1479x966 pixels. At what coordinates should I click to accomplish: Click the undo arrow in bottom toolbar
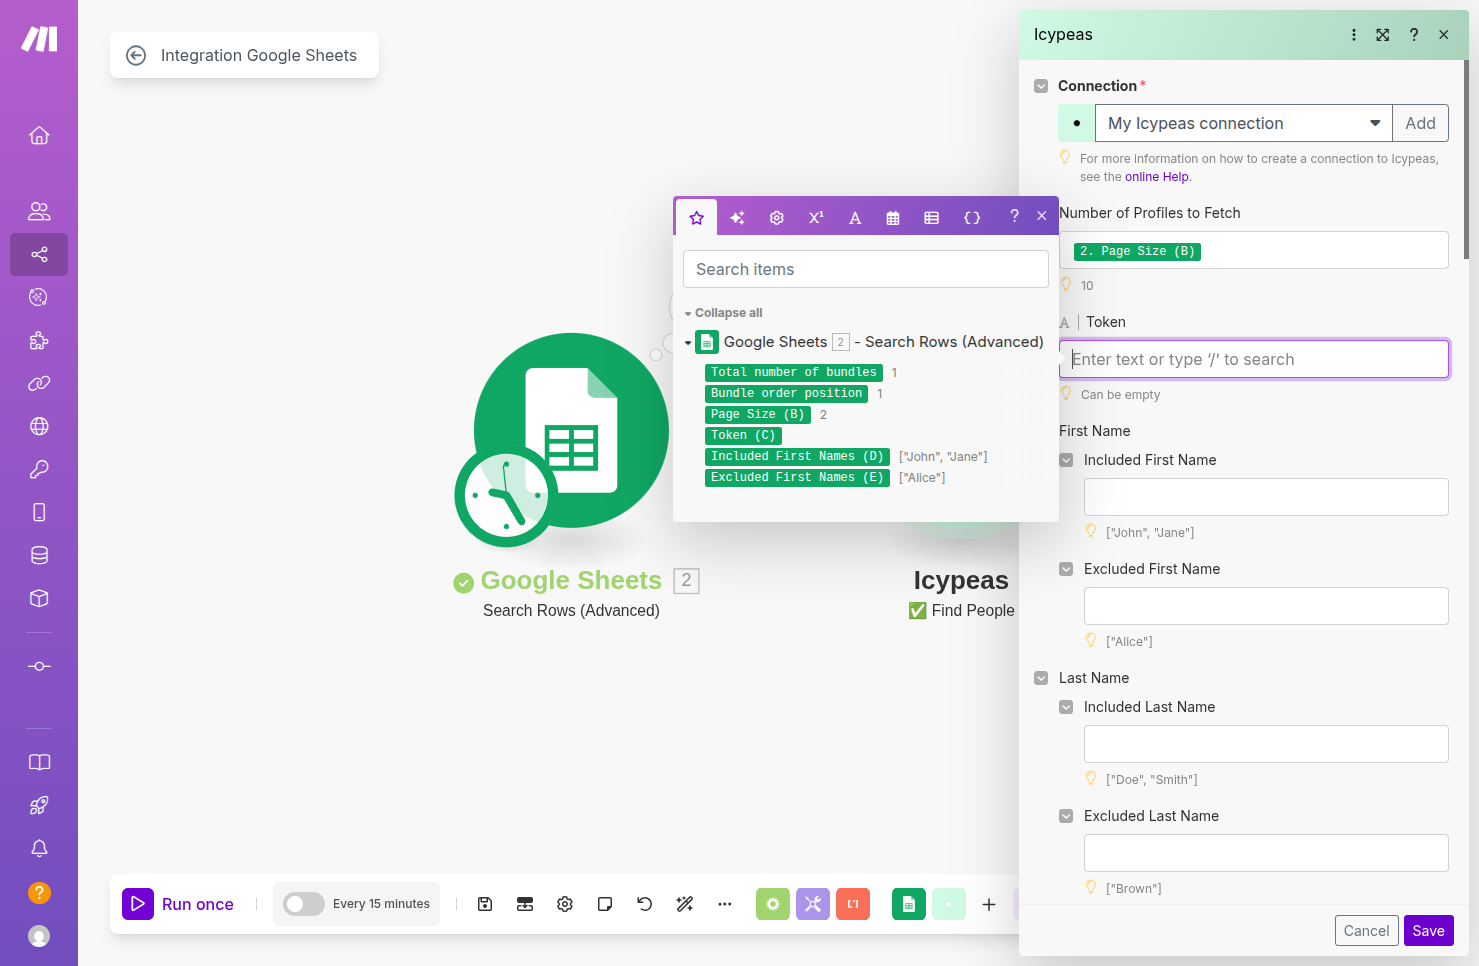tap(645, 904)
